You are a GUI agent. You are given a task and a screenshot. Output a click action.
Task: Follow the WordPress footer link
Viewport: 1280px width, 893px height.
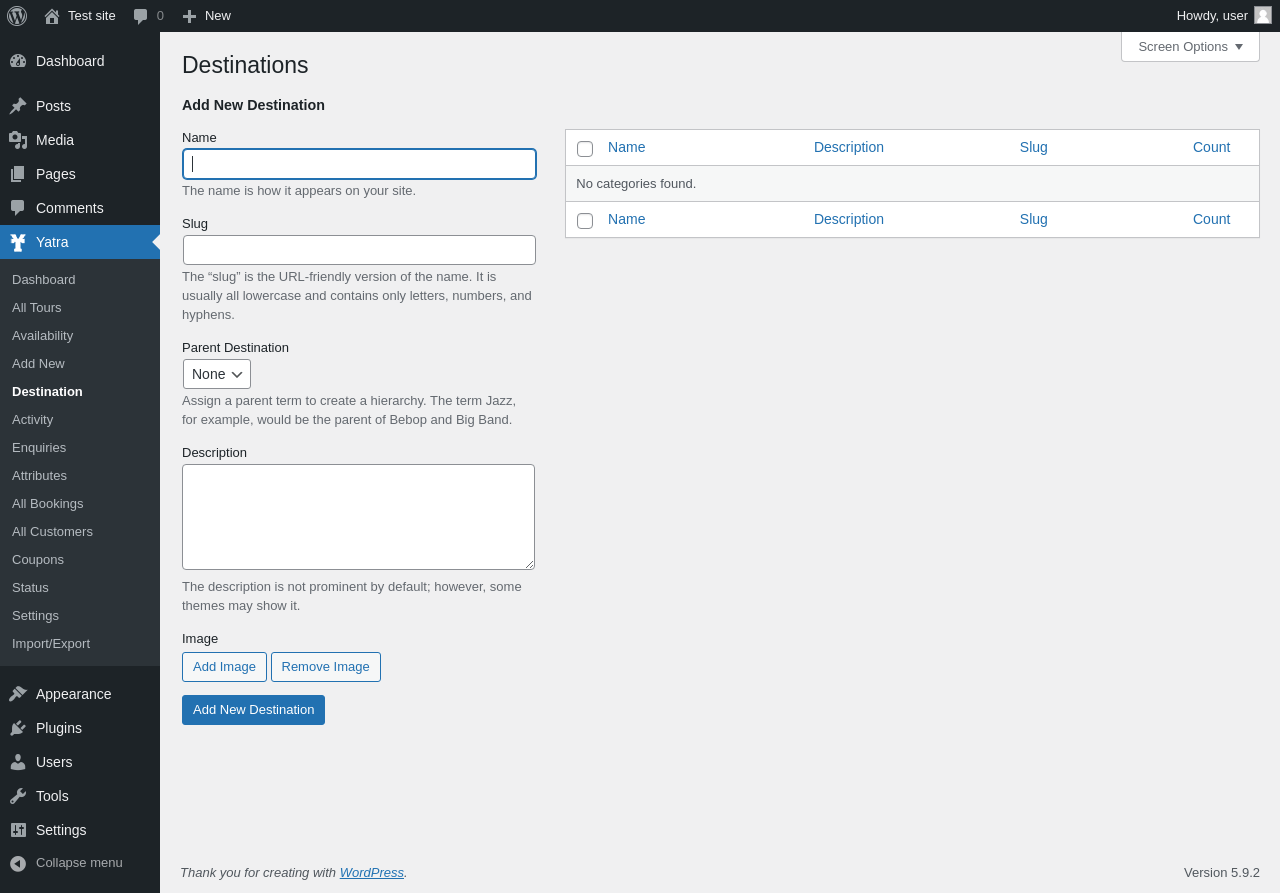coord(372,872)
